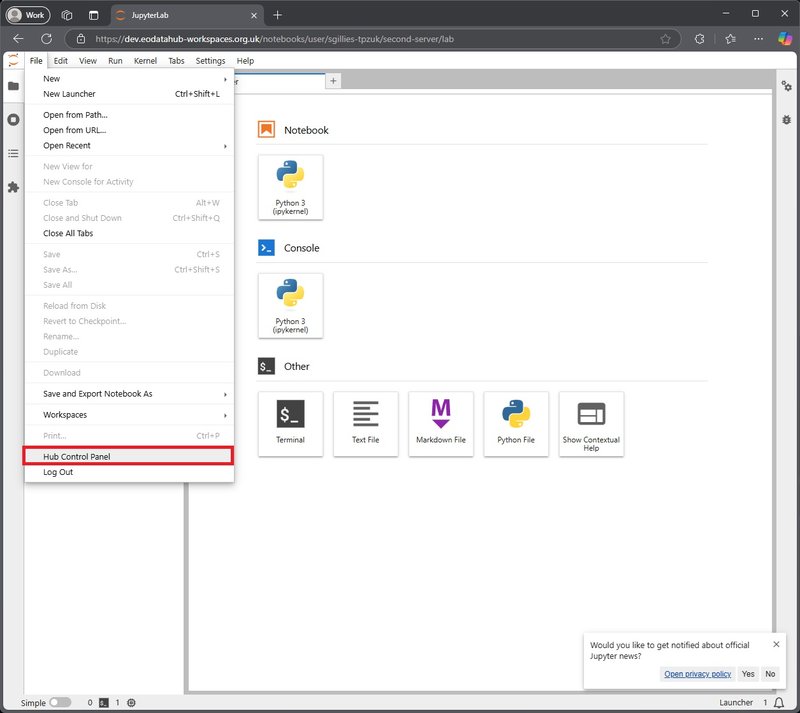Open Show Contextual Help tile
This screenshot has height=713, width=800.
pos(591,423)
